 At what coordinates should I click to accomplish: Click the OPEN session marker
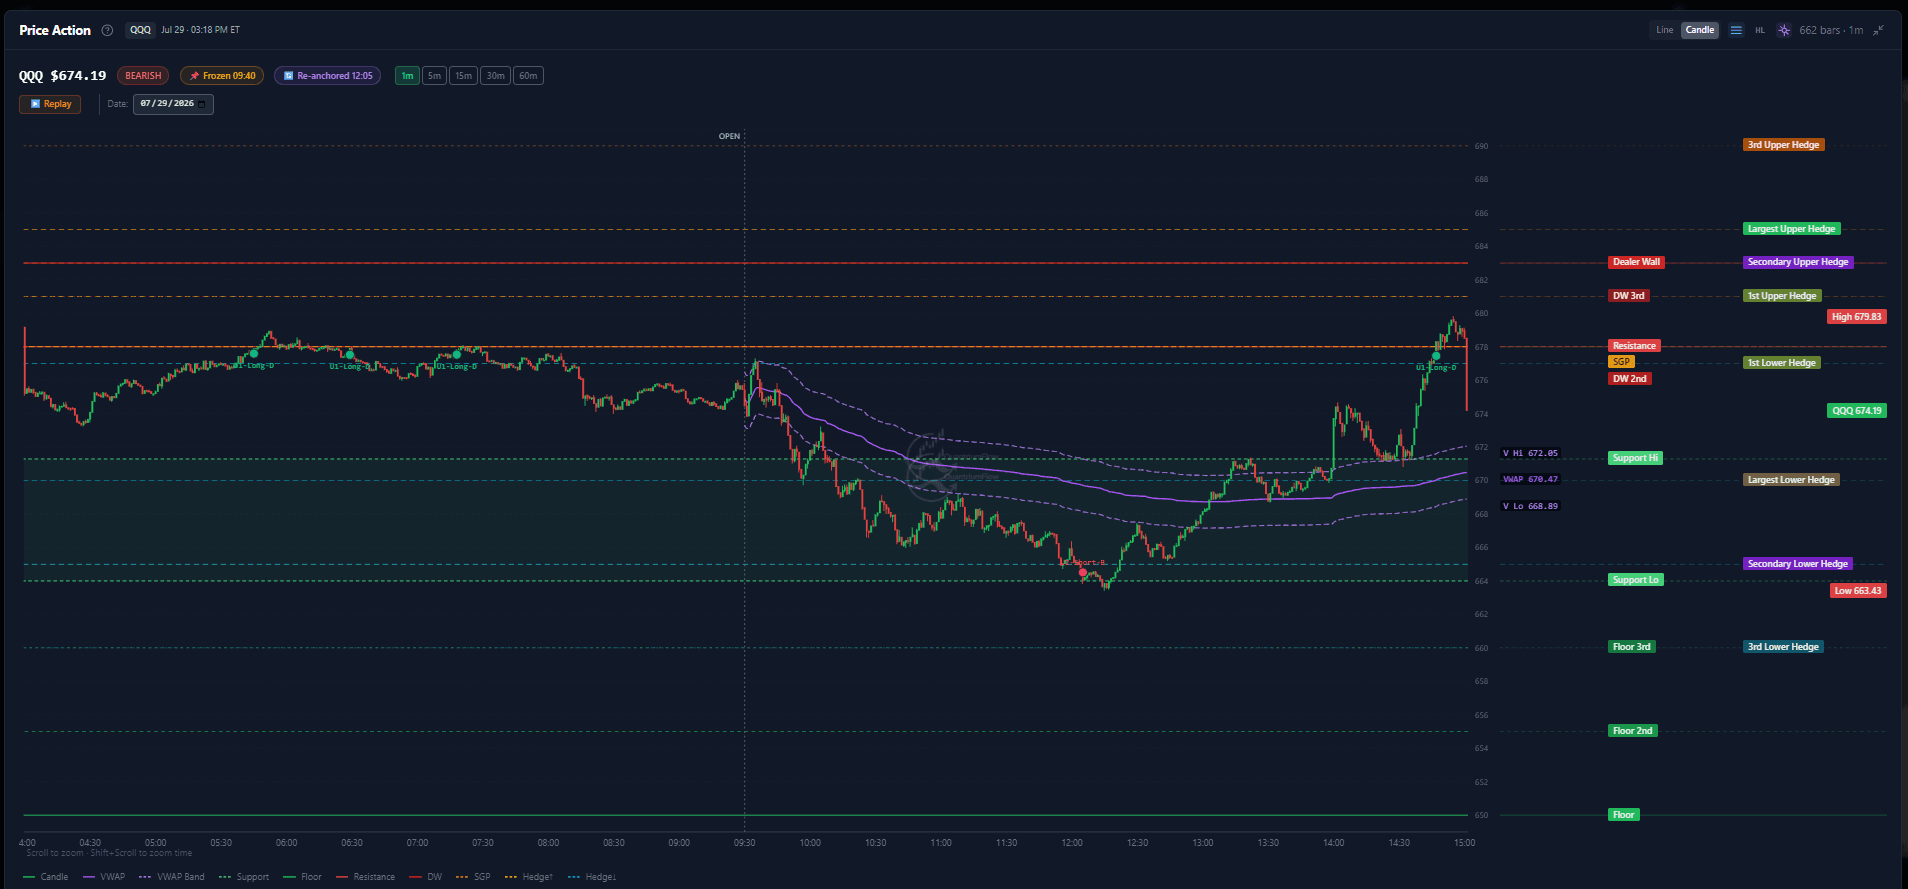click(729, 136)
